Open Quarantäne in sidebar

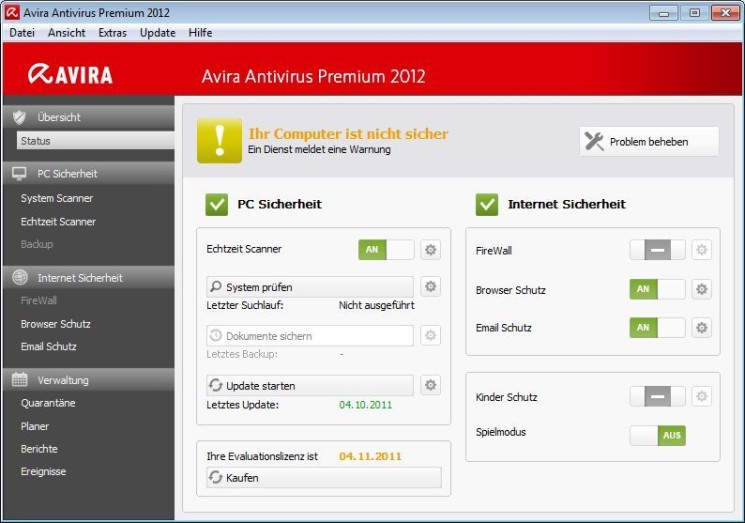point(48,403)
